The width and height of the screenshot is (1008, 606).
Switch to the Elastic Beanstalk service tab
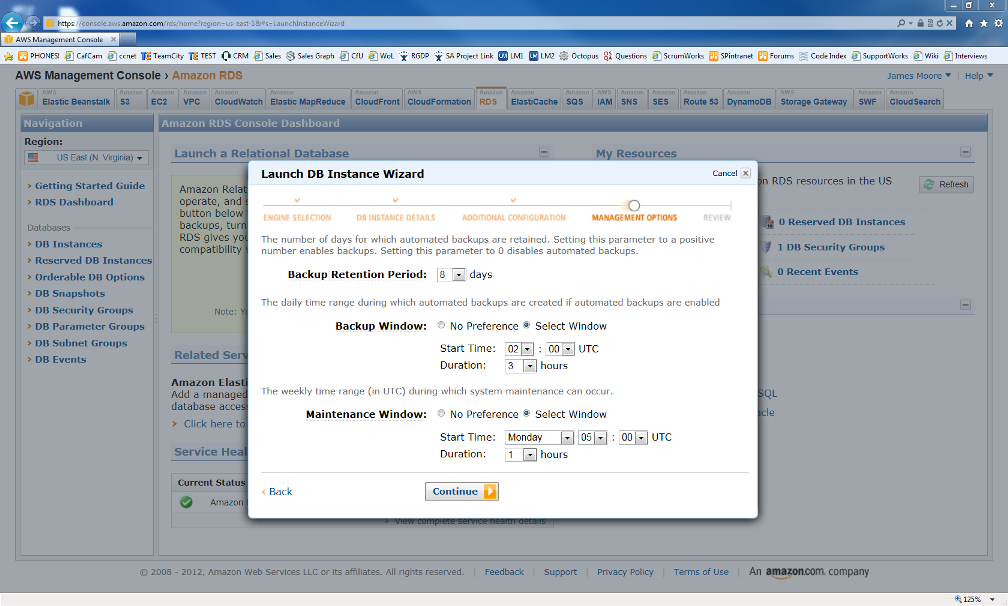(x=76, y=99)
